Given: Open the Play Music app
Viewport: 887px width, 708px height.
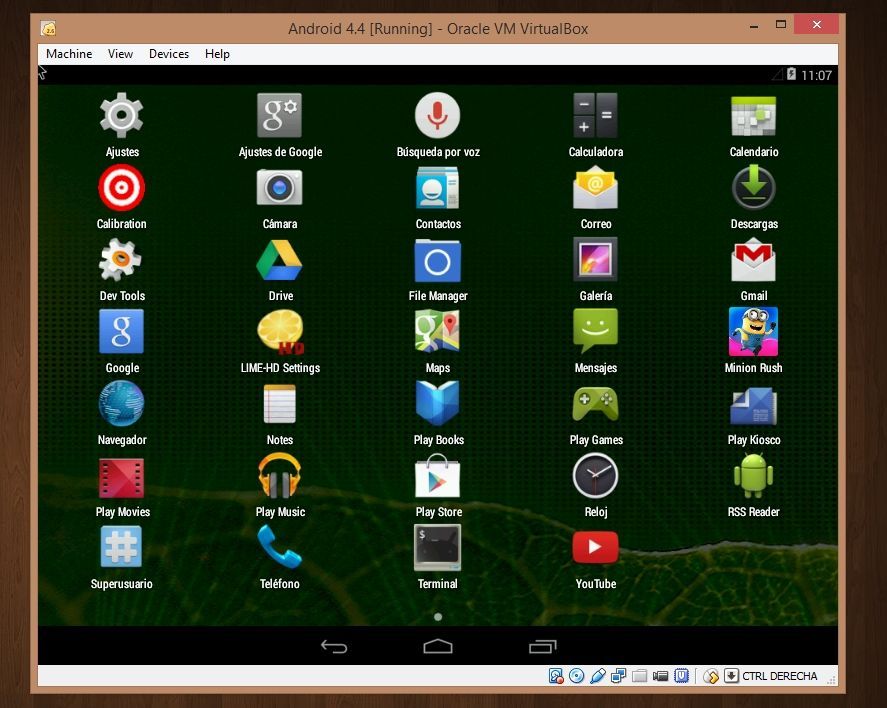Looking at the screenshot, I should [x=279, y=476].
